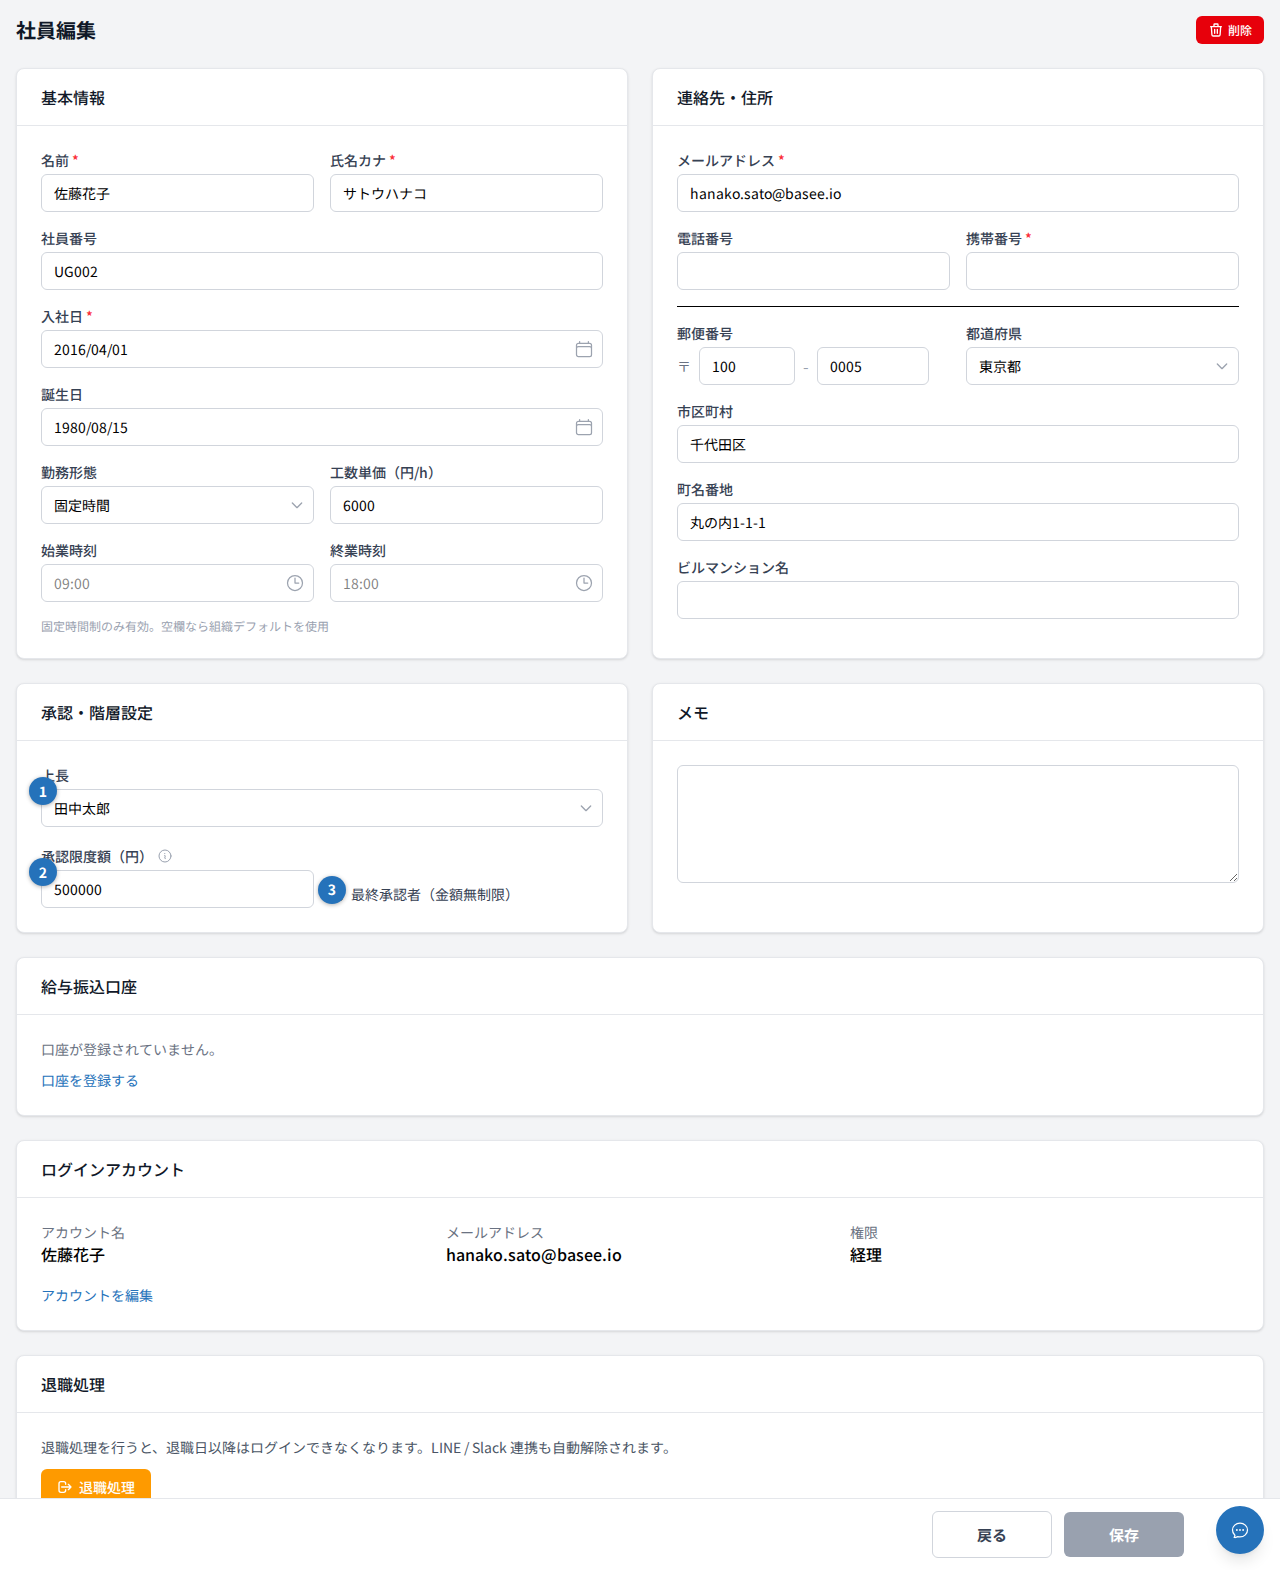1280x1570 pixels.
Task: Focus the empty 携帯番号 field
Action: [x=1102, y=271]
